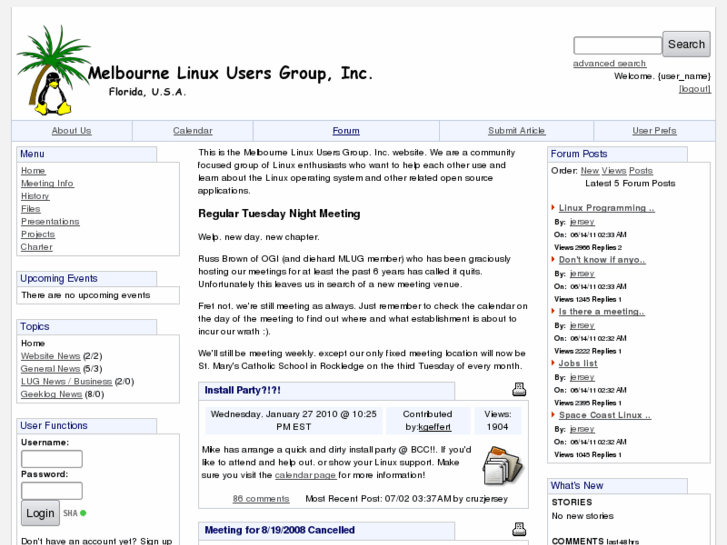Open the User Prefs tab
This screenshot has width=727, height=545.
pos(654,131)
